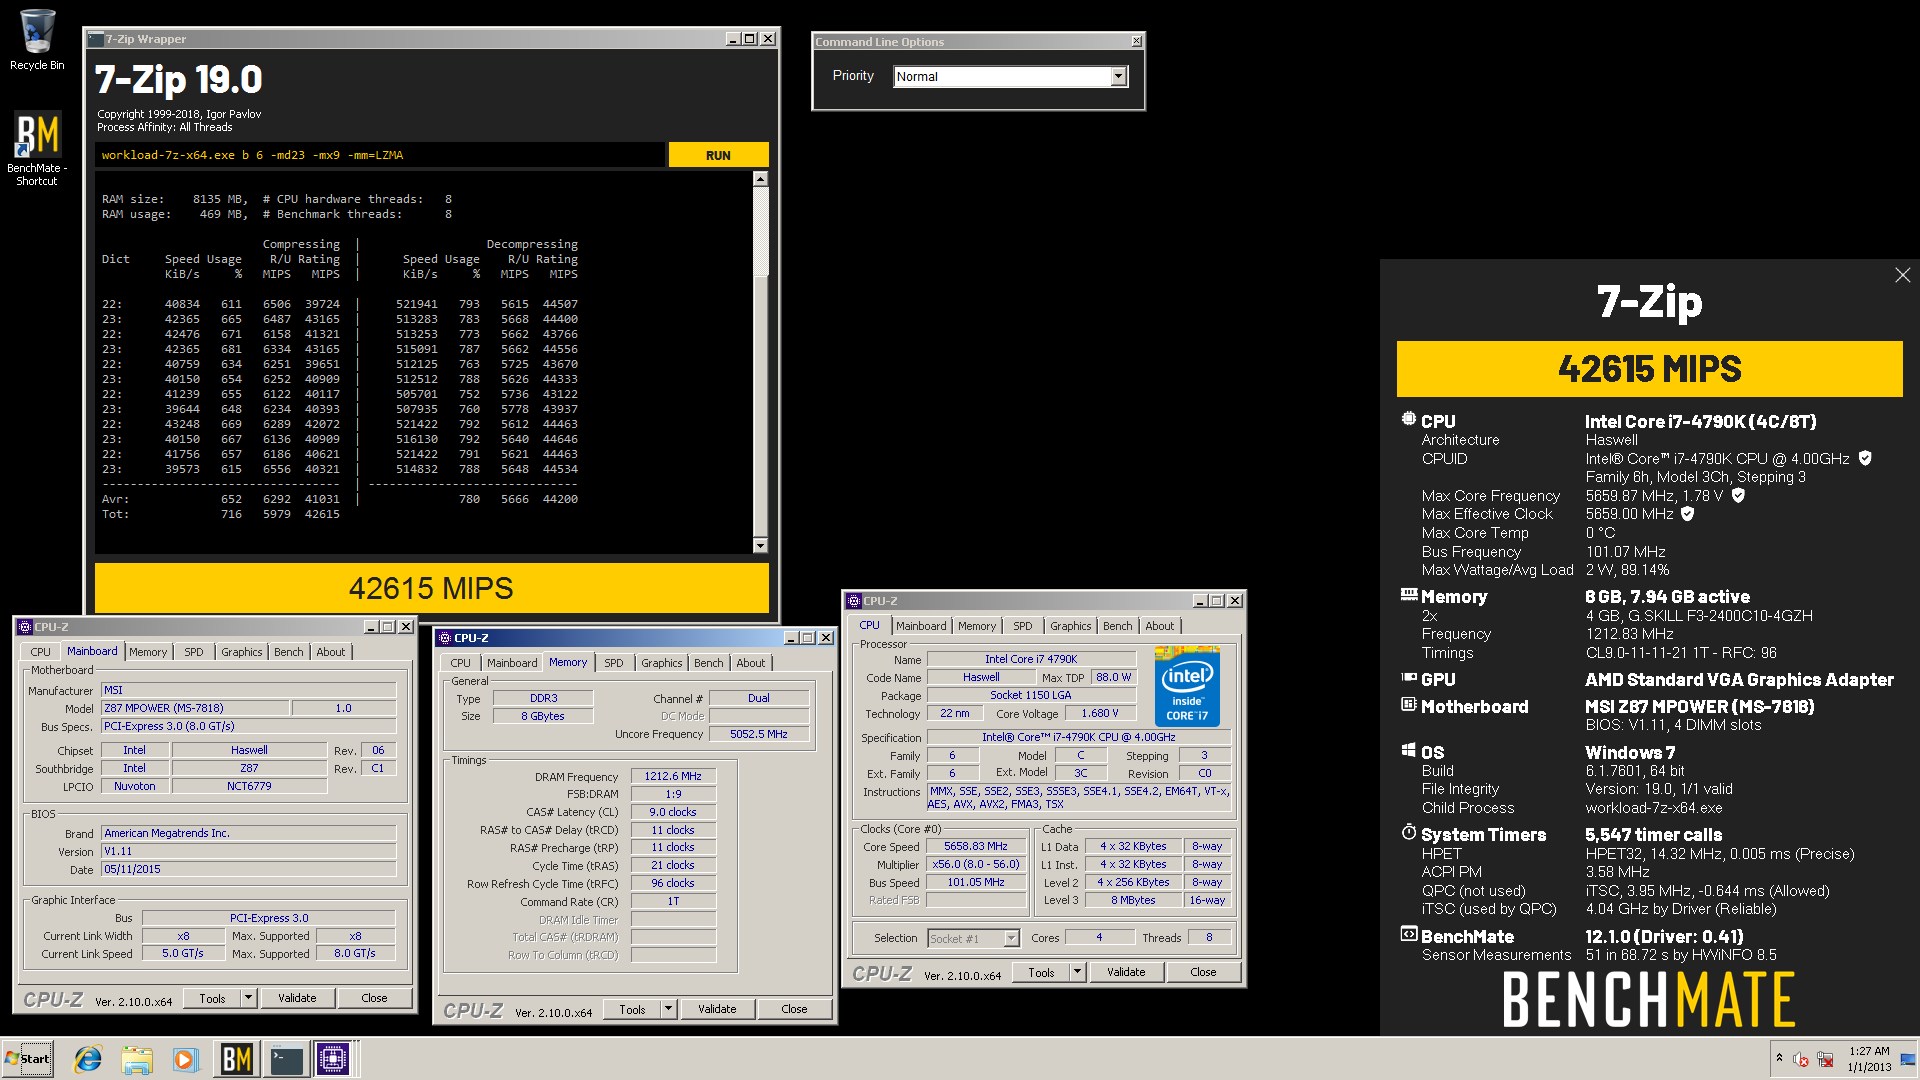This screenshot has height=1080, width=1920.
Task: Click the tray volume muted icon
Action: click(1801, 1059)
